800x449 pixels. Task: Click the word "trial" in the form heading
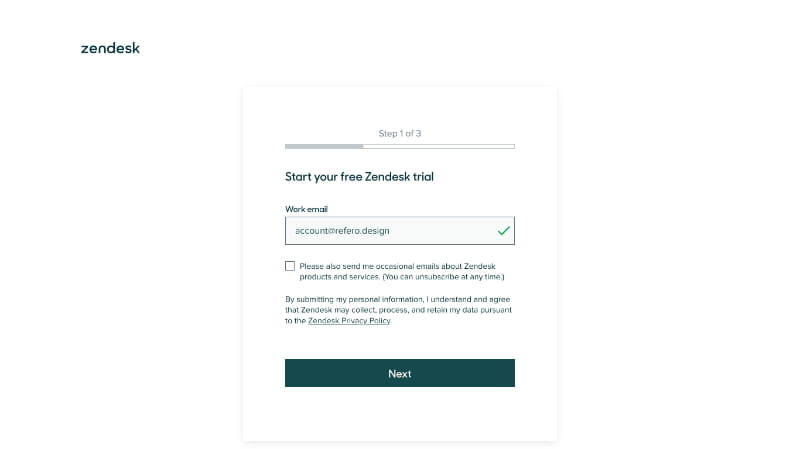point(422,177)
